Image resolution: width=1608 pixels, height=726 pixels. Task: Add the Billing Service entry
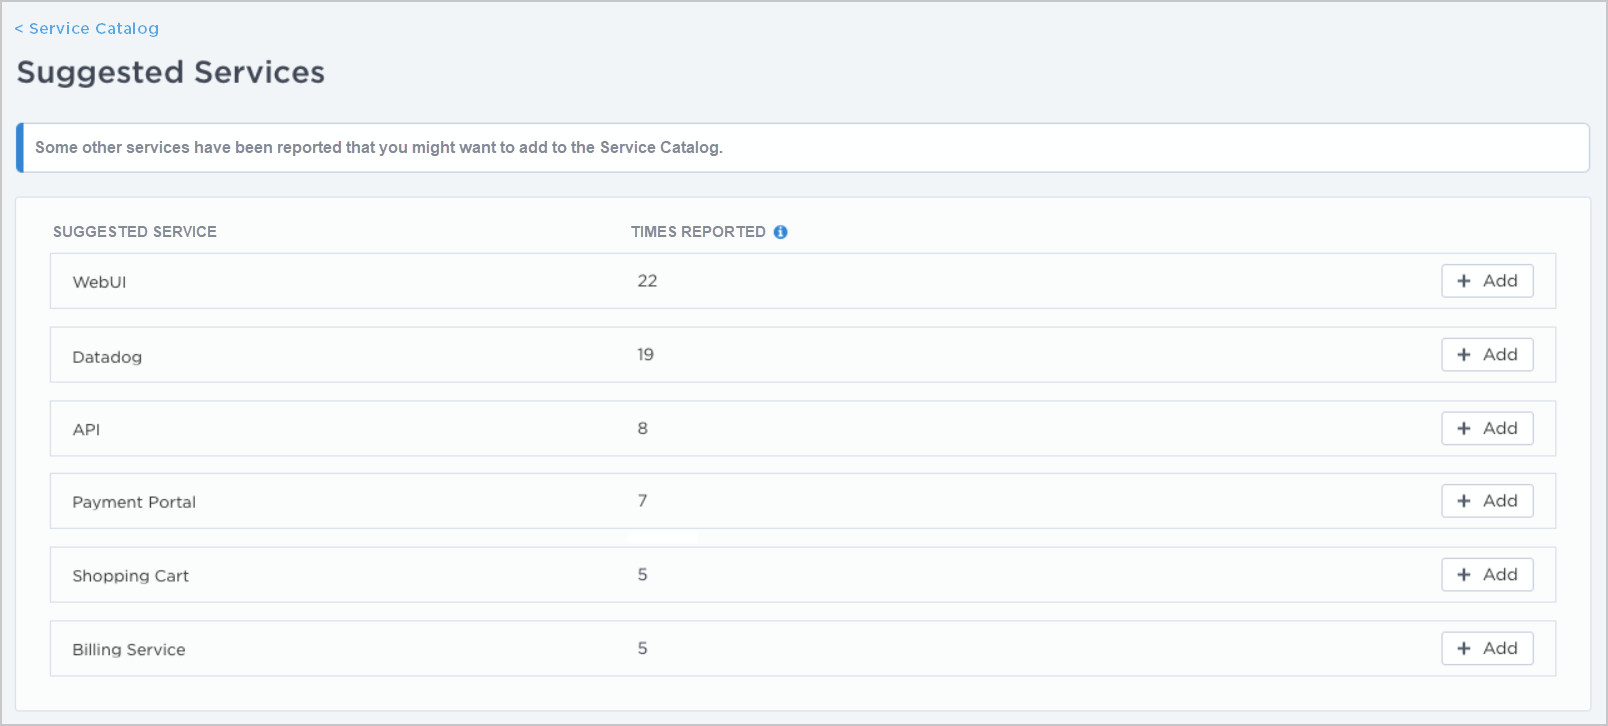[x=1487, y=648]
